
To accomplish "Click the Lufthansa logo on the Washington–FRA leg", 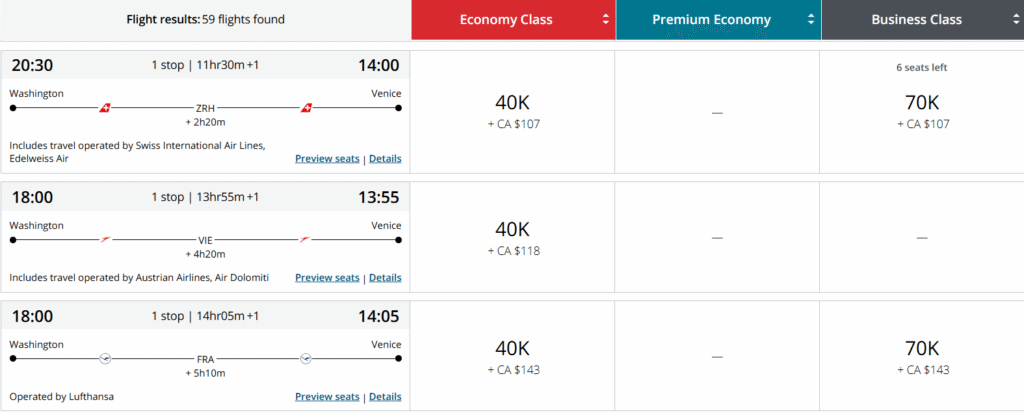I will [x=106, y=357].
